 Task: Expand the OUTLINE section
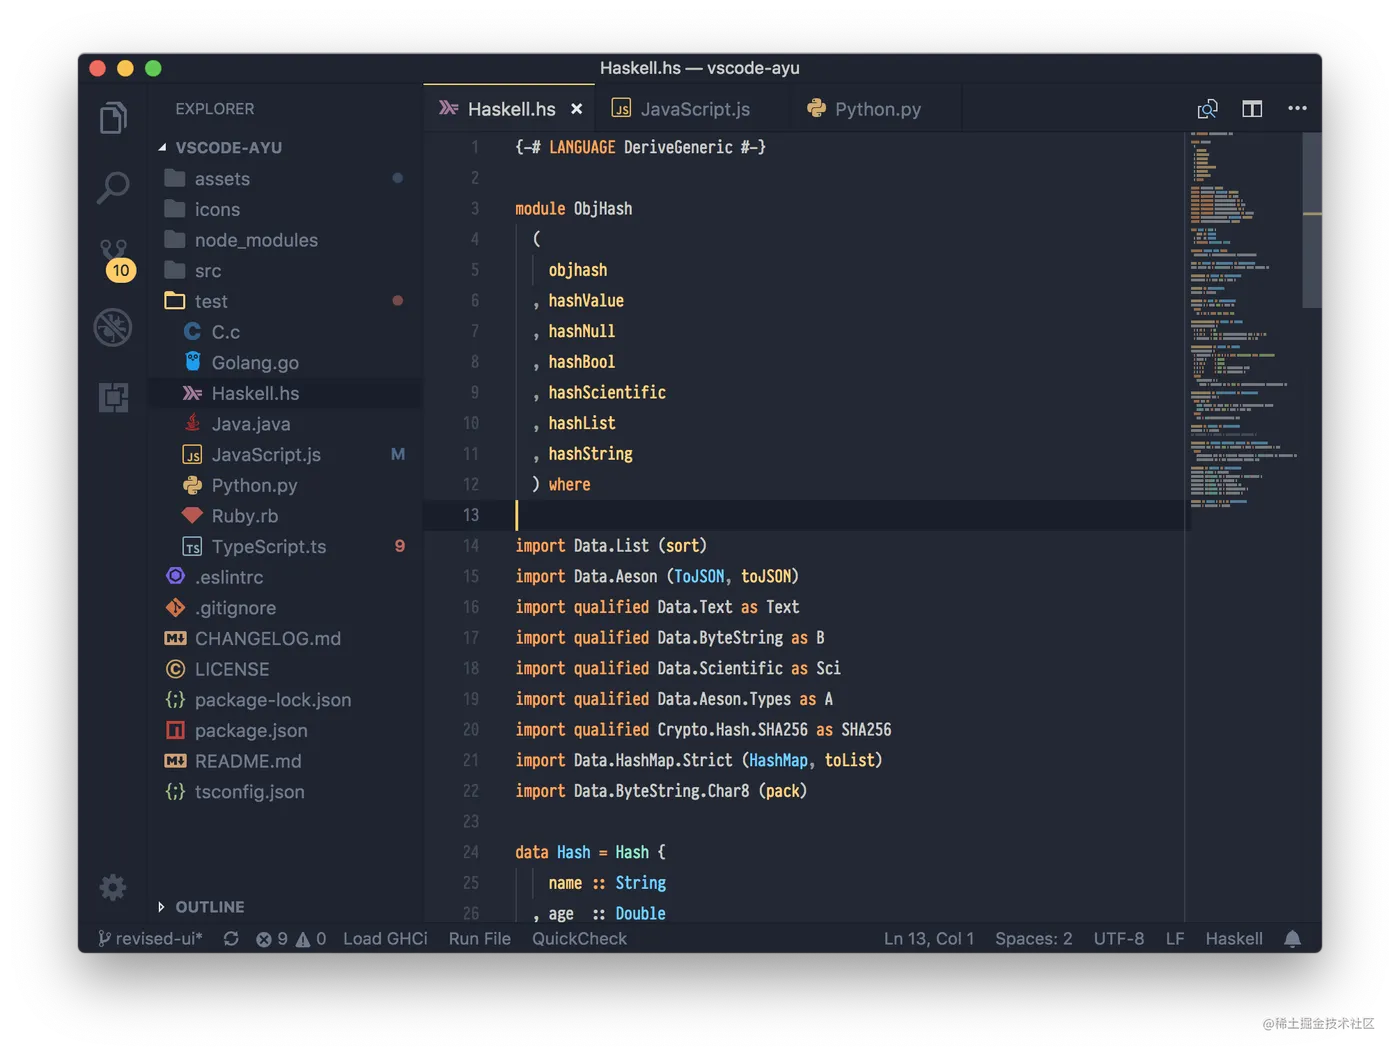pyautogui.click(x=285, y=907)
